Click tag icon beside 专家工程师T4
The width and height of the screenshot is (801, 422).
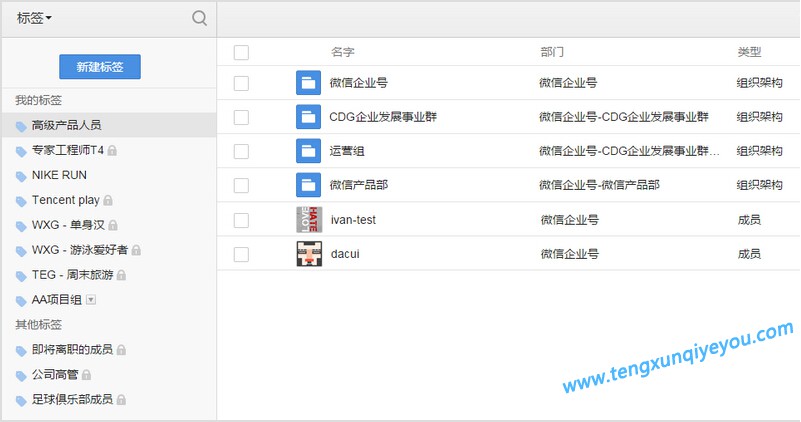pyautogui.click(x=21, y=151)
